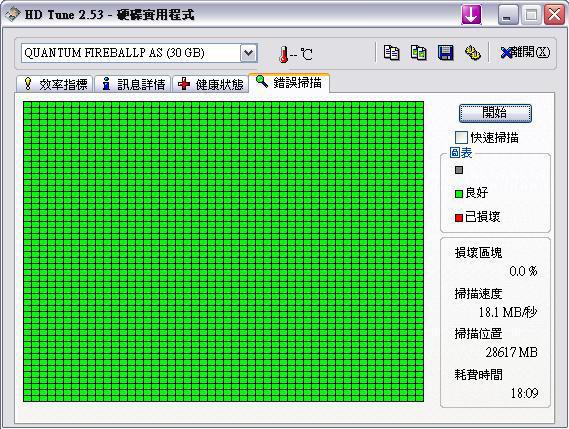The height and width of the screenshot is (429, 569).
Task: Open the 健康狀態 health tab
Action: click(x=210, y=84)
